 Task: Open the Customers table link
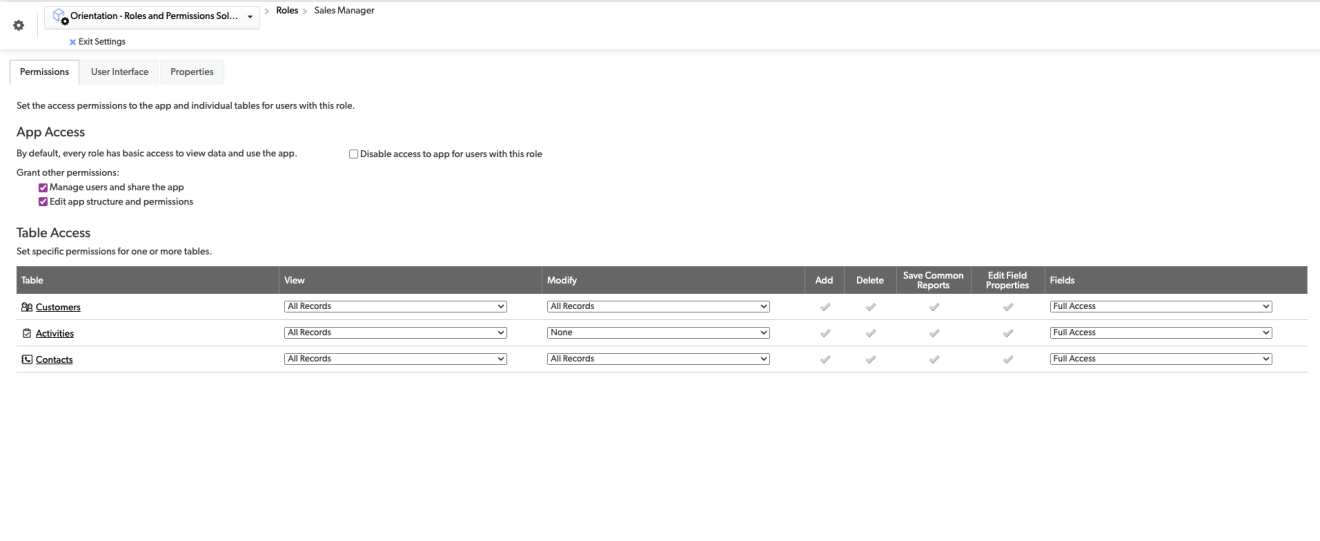58,307
